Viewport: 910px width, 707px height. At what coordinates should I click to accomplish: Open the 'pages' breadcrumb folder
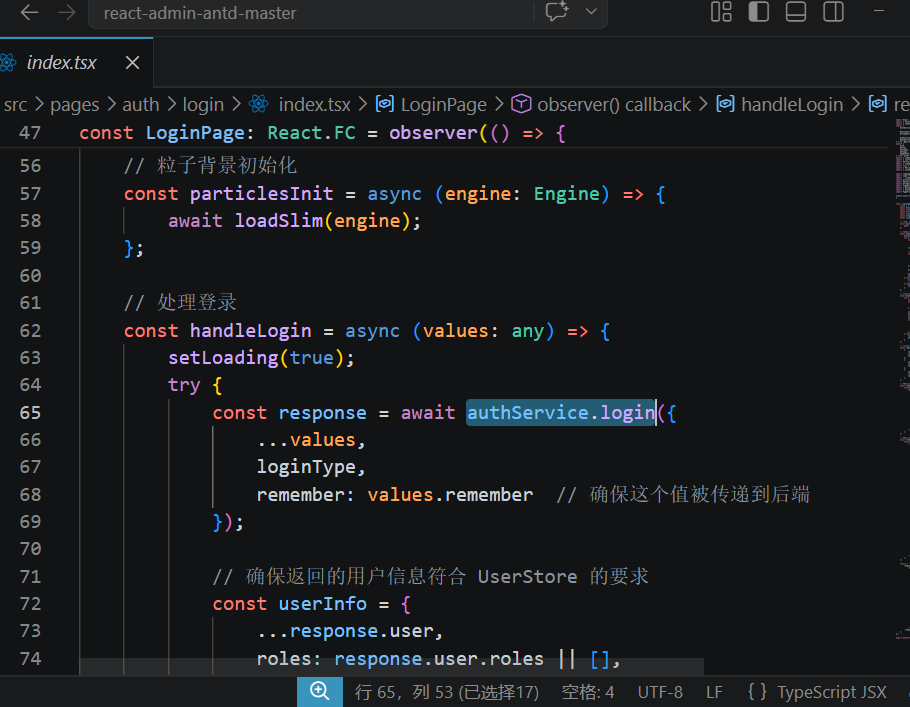click(74, 104)
